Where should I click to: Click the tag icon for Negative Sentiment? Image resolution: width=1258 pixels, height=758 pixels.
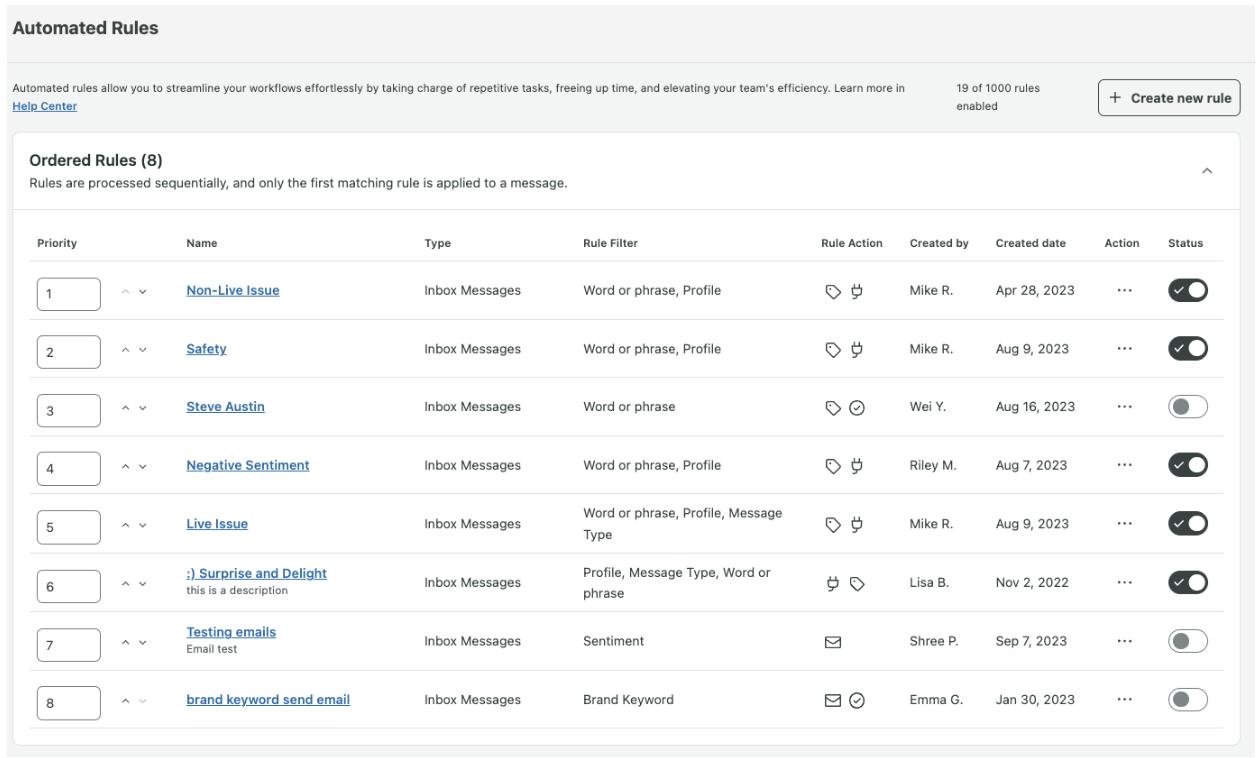832,466
